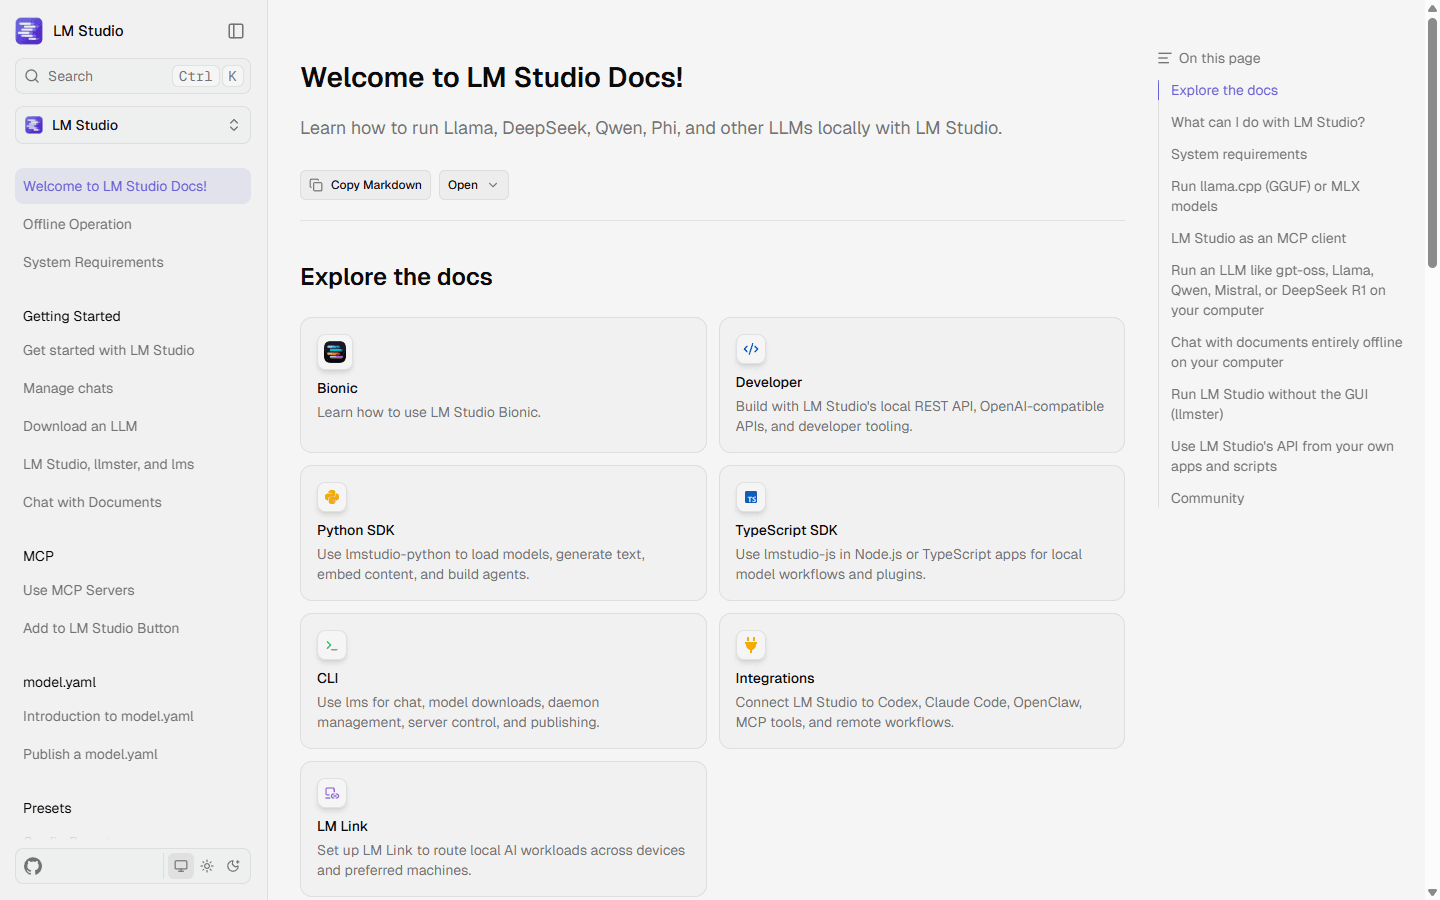Click the MCP section heading in sidebar
The width and height of the screenshot is (1440, 900).
pyautogui.click(x=38, y=556)
